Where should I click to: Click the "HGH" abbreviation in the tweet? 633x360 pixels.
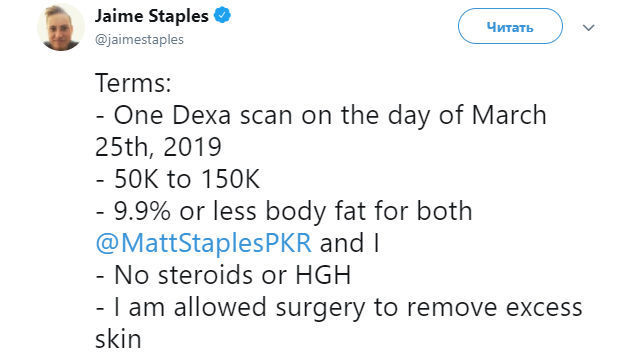click(x=323, y=275)
